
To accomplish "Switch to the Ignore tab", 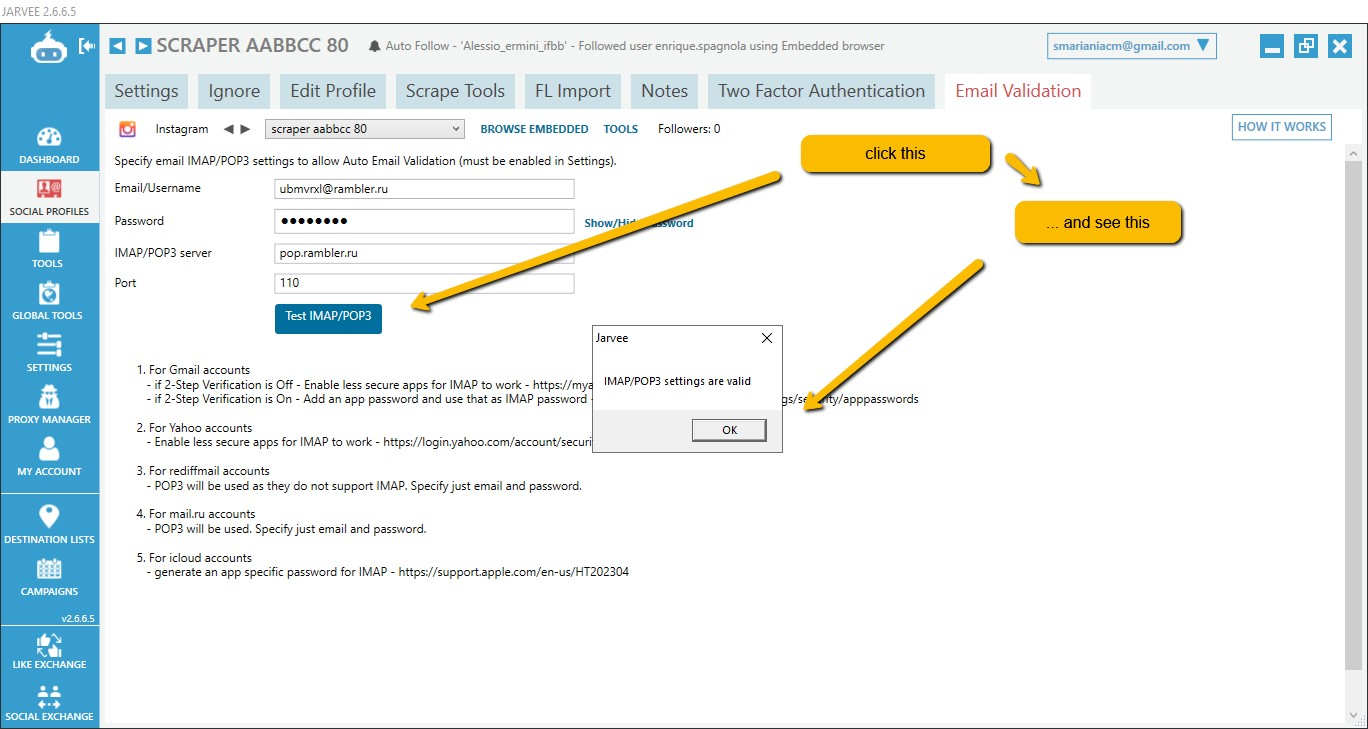I will (234, 91).
